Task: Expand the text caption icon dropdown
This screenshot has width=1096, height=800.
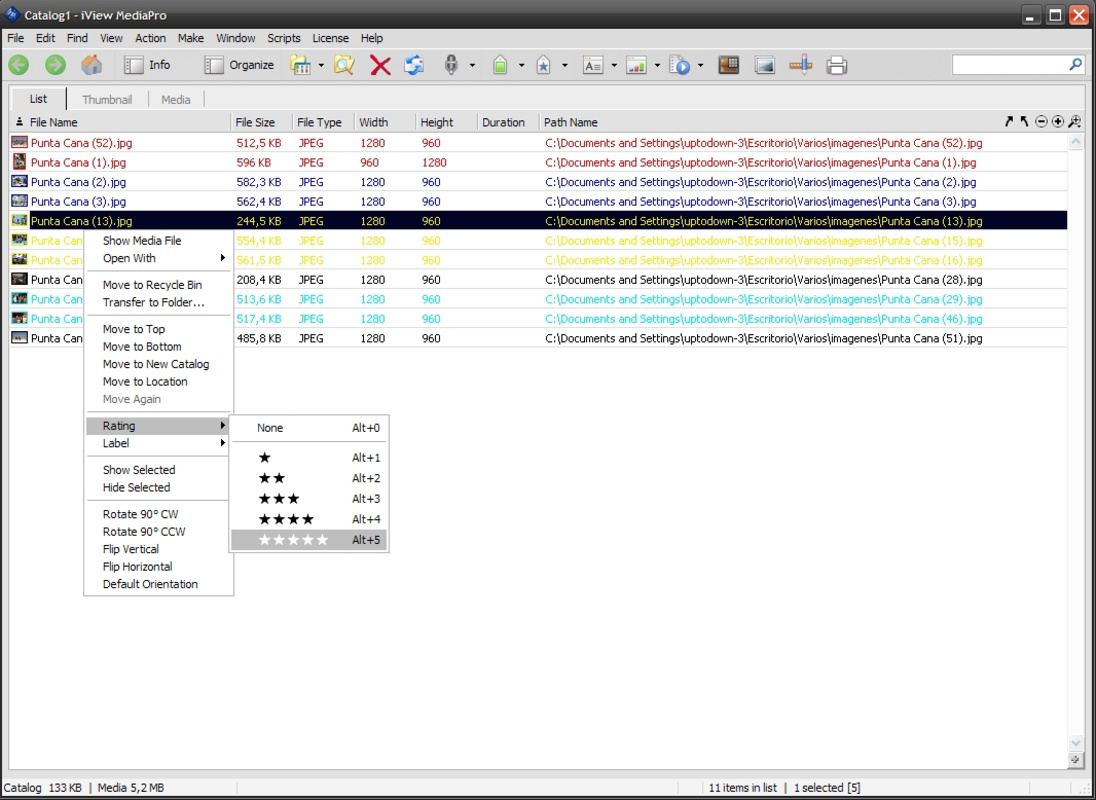Action: click(614, 66)
